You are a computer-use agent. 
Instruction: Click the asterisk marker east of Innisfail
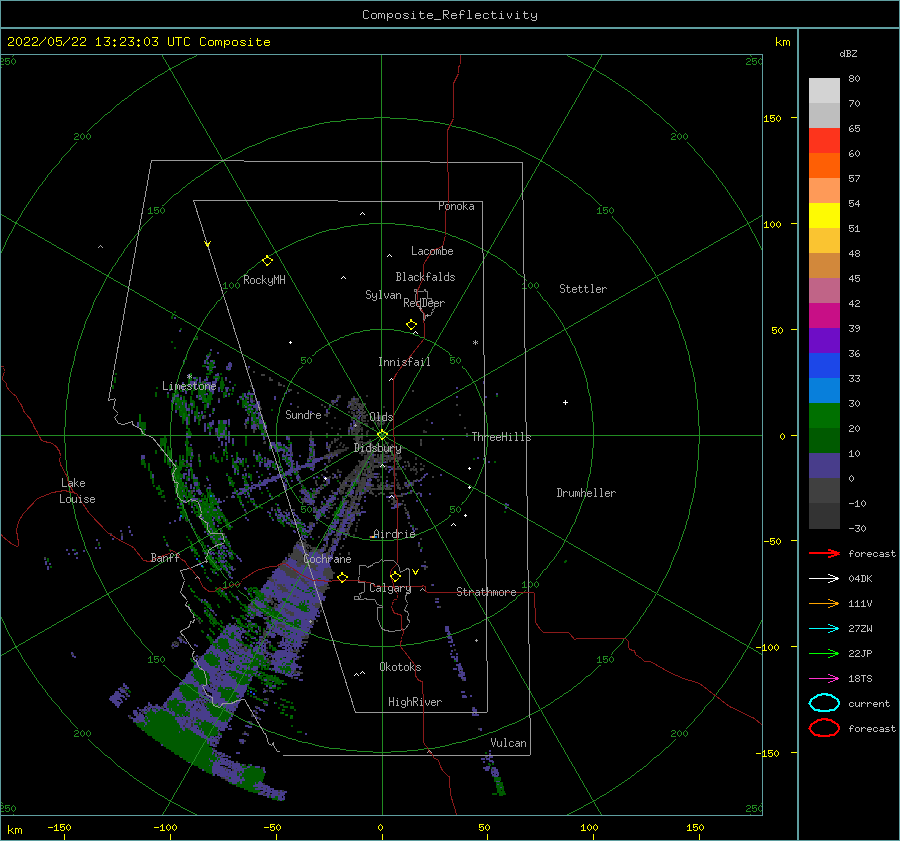click(475, 343)
